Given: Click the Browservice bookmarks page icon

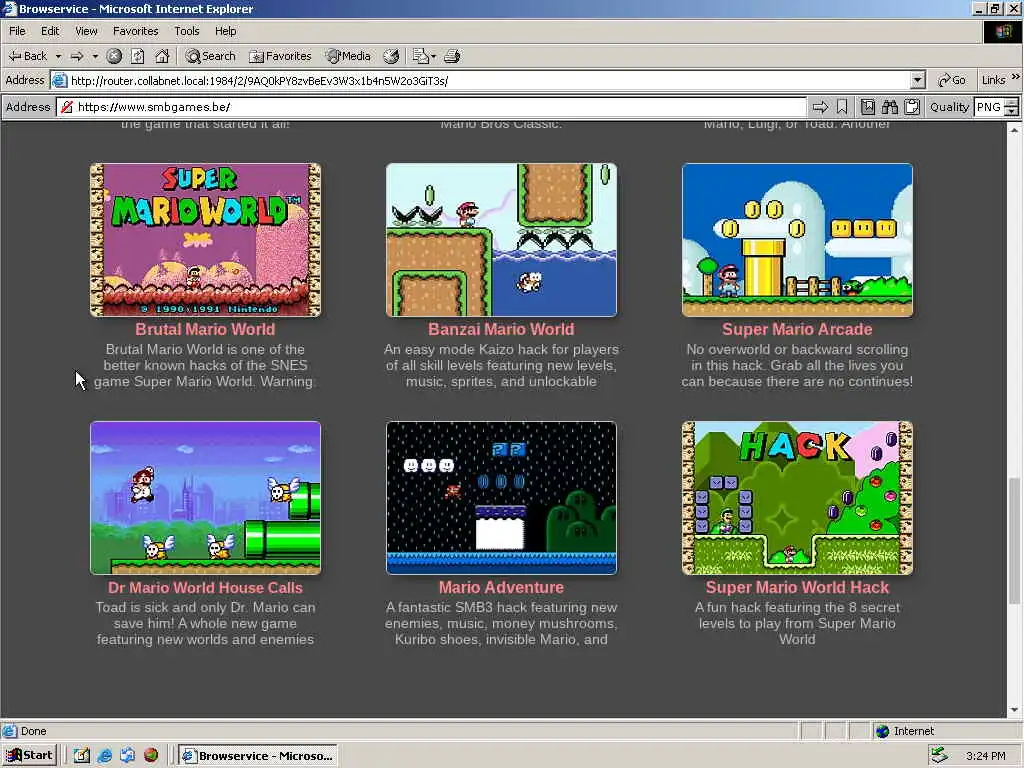Looking at the screenshot, I should pyautogui.click(x=868, y=107).
